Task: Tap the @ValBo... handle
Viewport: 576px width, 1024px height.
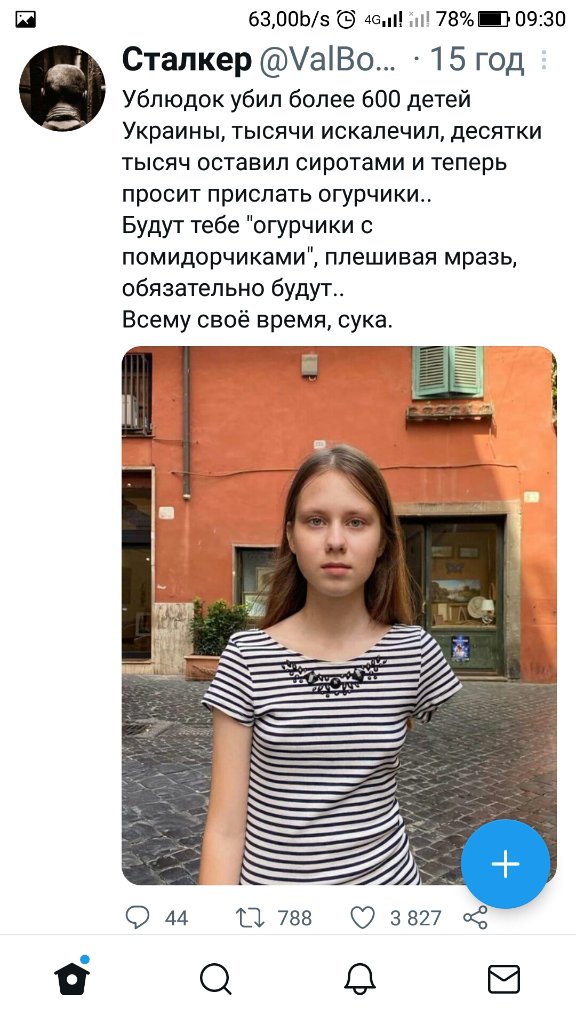Action: (328, 60)
